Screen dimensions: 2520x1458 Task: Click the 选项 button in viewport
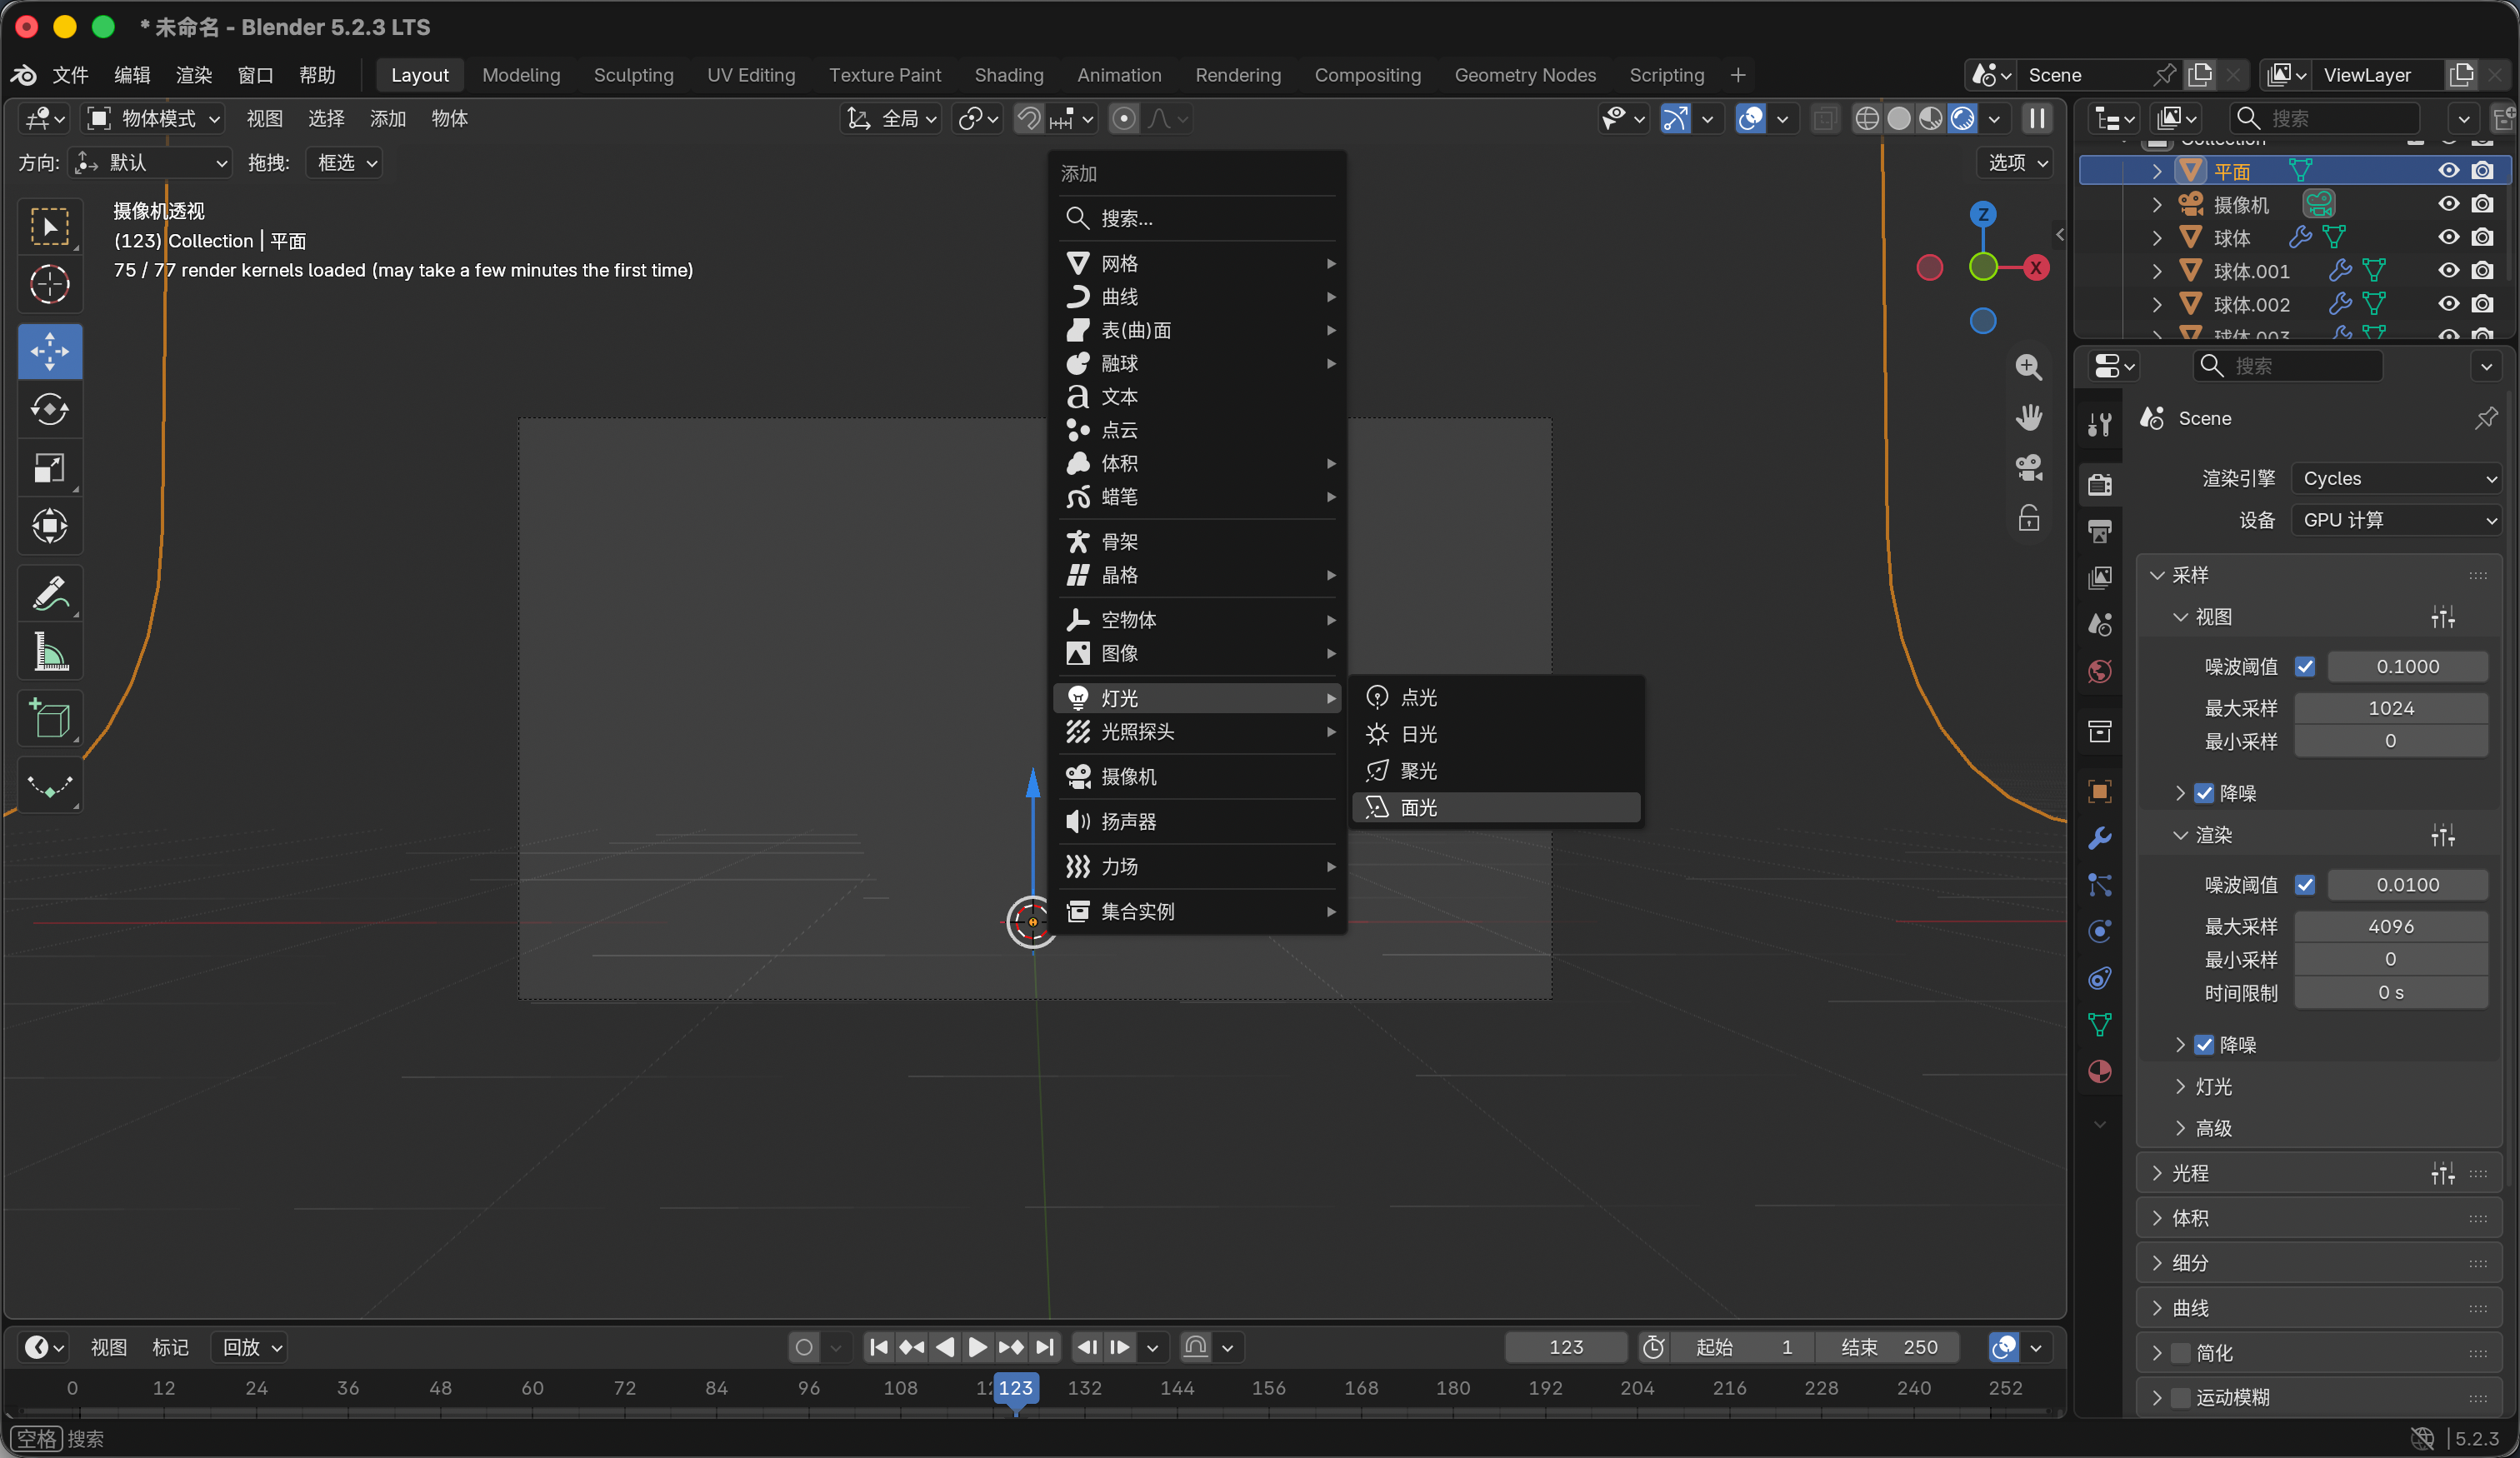2013,163
